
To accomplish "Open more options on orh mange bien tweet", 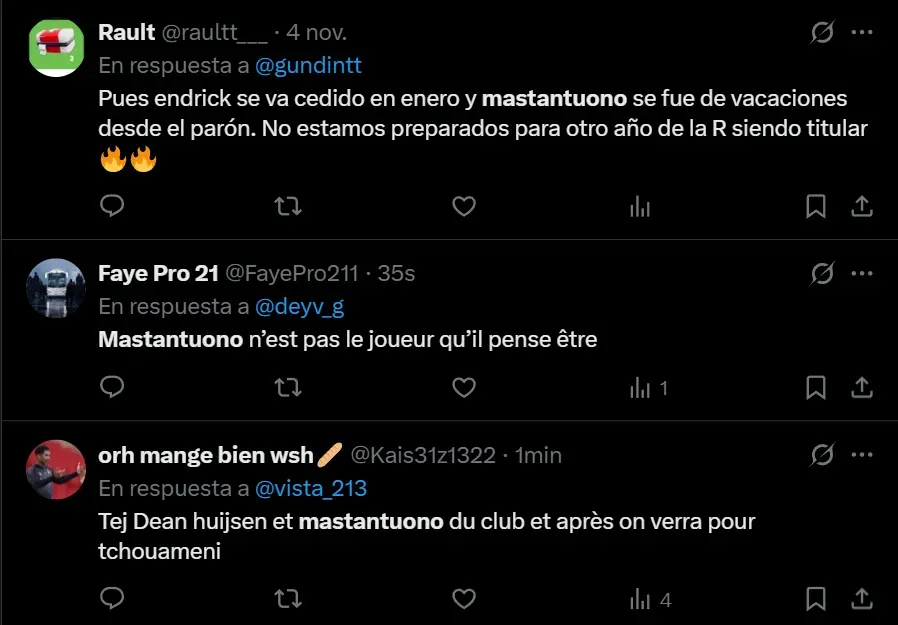I will click(x=862, y=455).
